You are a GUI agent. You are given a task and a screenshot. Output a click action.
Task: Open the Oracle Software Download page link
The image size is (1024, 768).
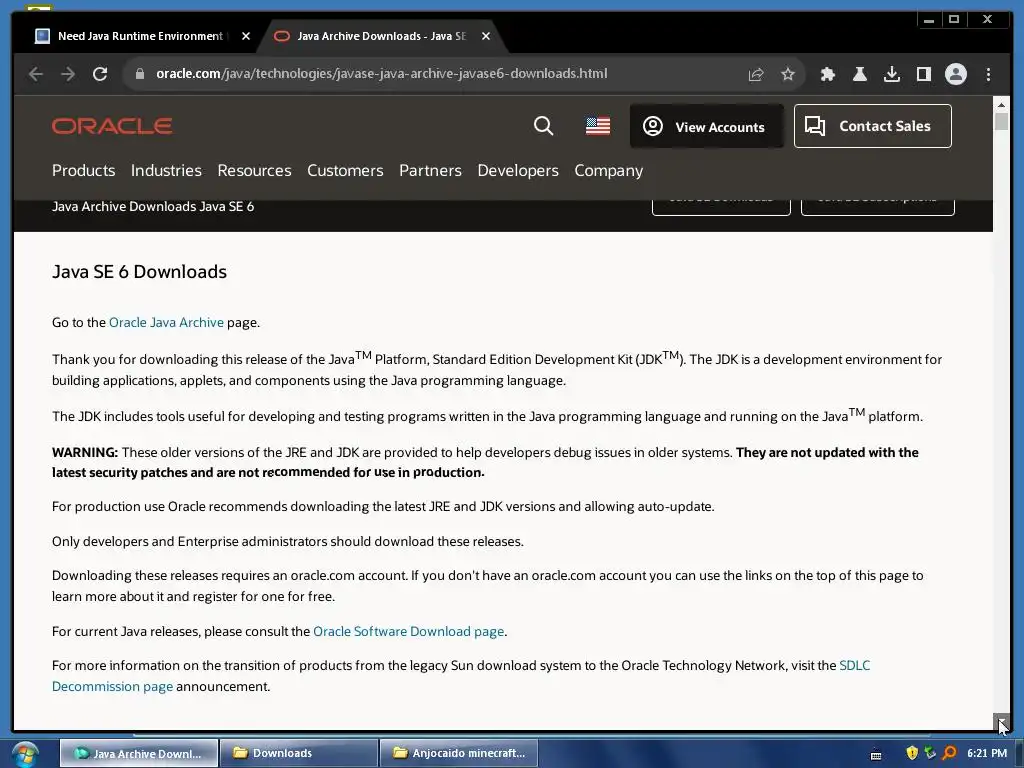[408, 632]
